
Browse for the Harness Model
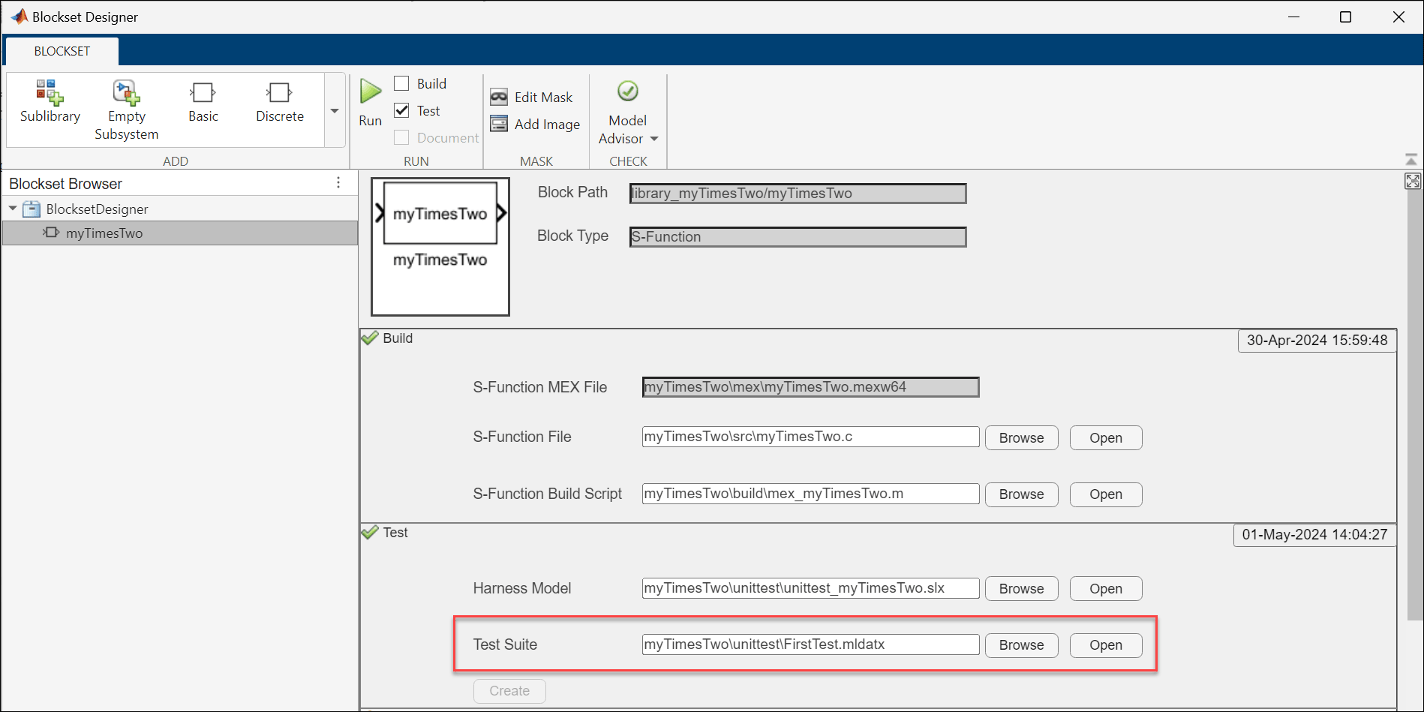click(x=1021, y=589)
